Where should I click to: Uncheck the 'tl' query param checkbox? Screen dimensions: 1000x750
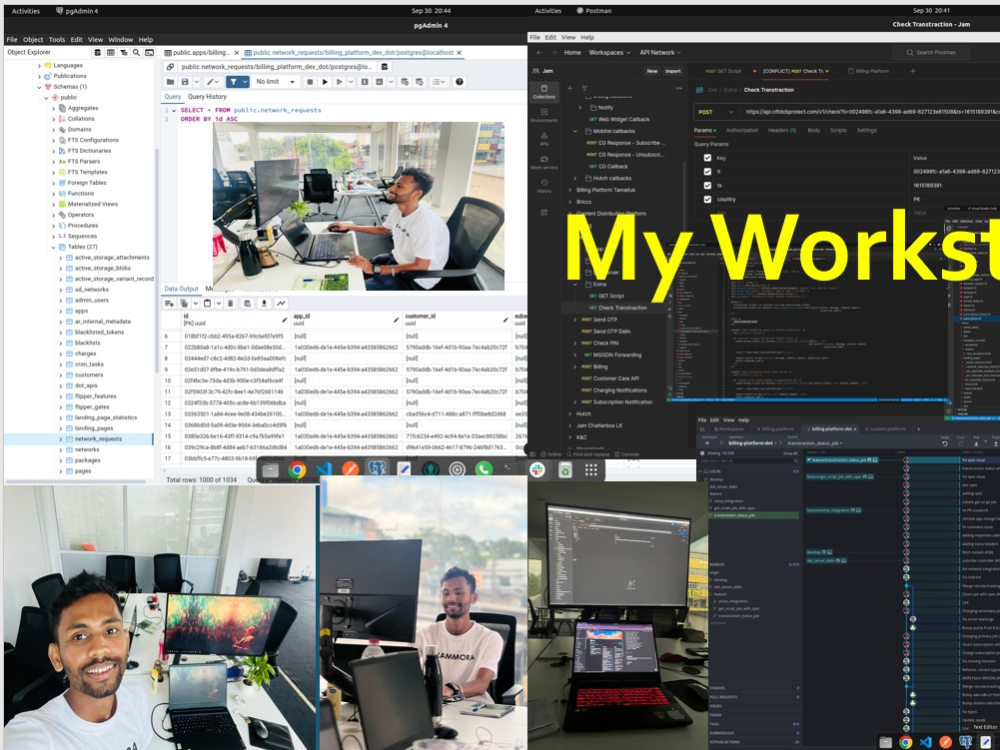pos(707,172)
